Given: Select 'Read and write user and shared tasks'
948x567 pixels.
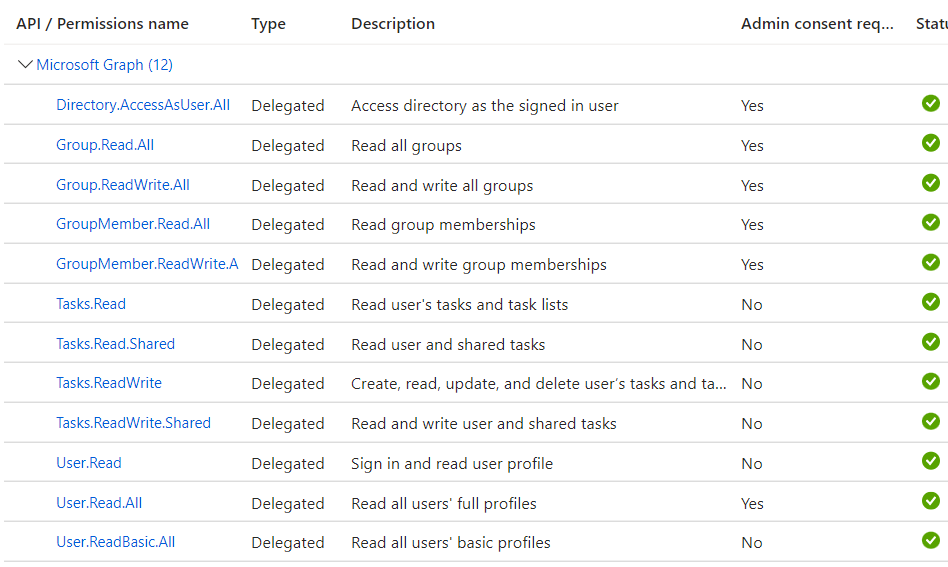Looking at the screenshot, I should pos(484,424).
